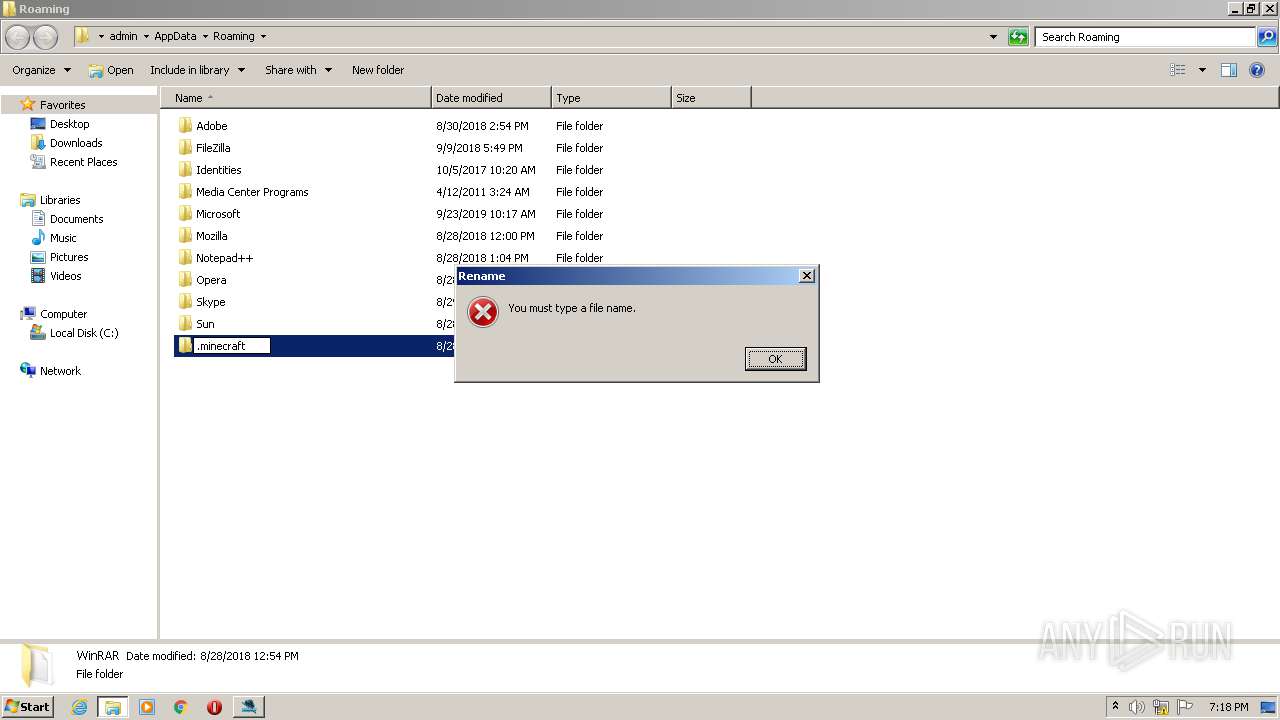Click the Back navigation arrow

pos(18,37)
